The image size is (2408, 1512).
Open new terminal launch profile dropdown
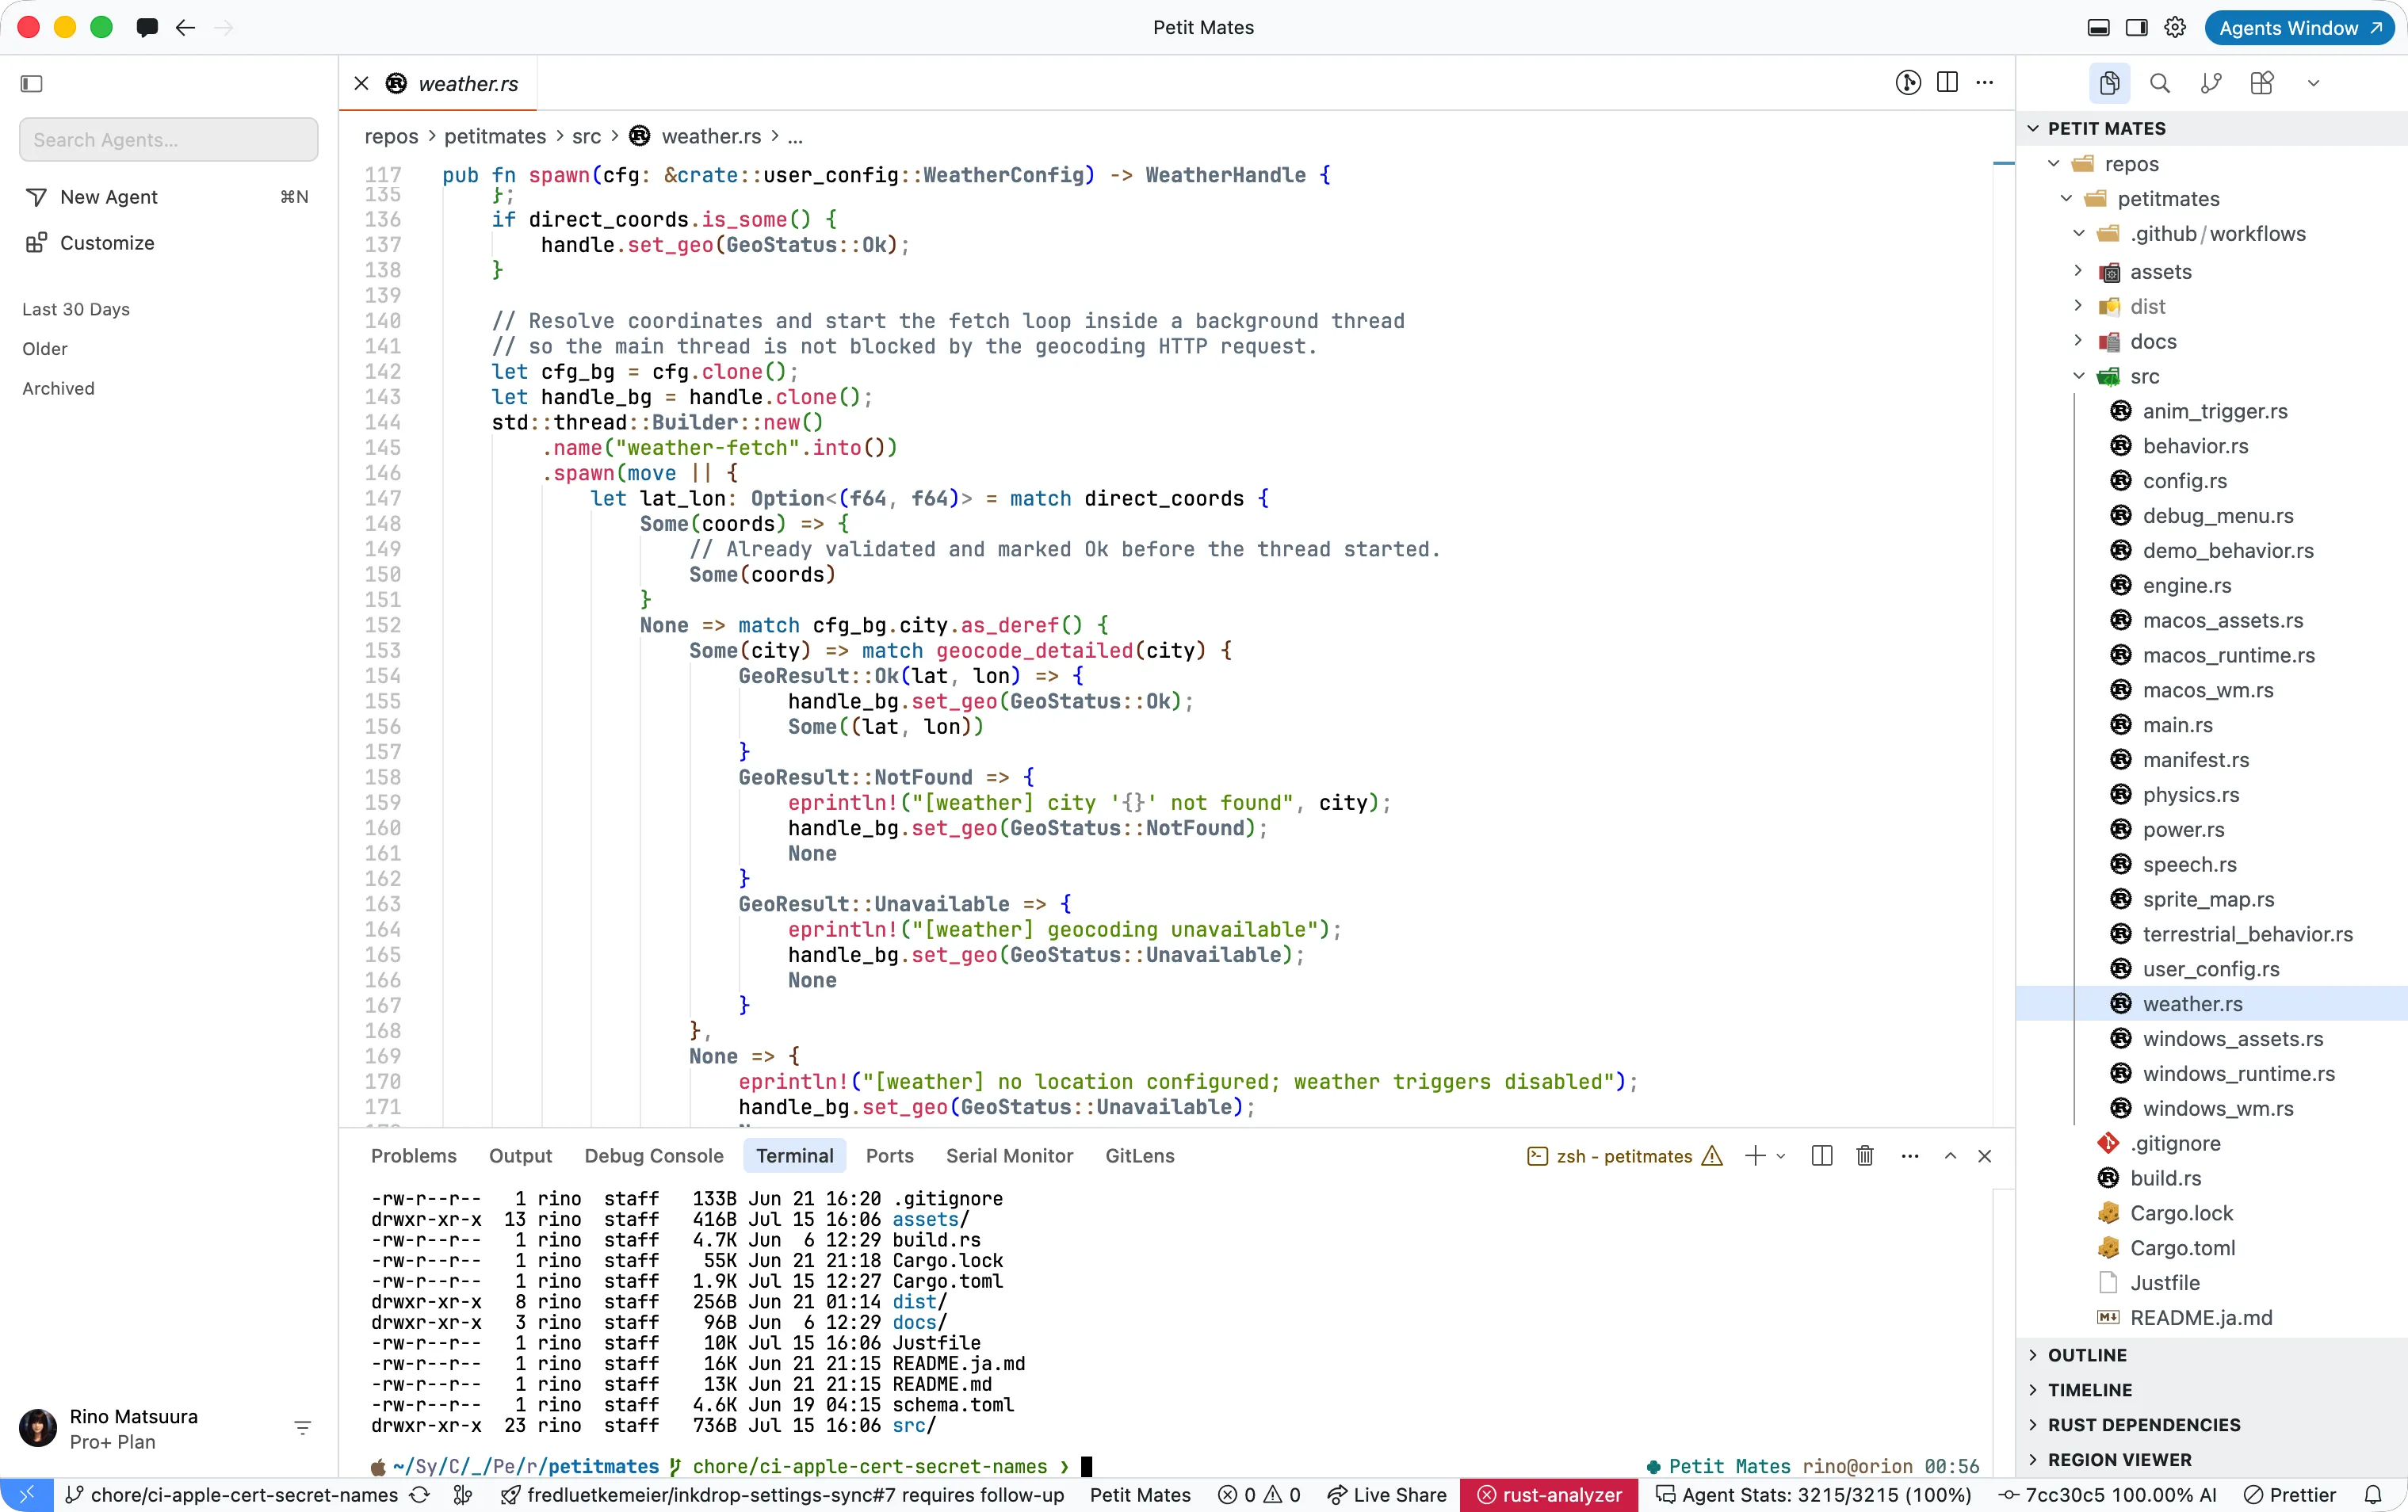point(1781,1156)
